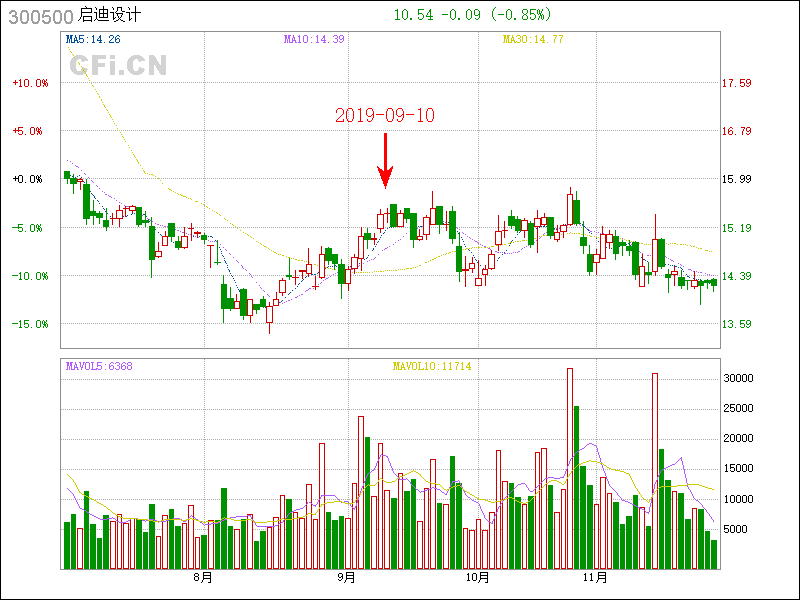
Task: Click the 9月 label on time axis
Action: coord(346,577)
